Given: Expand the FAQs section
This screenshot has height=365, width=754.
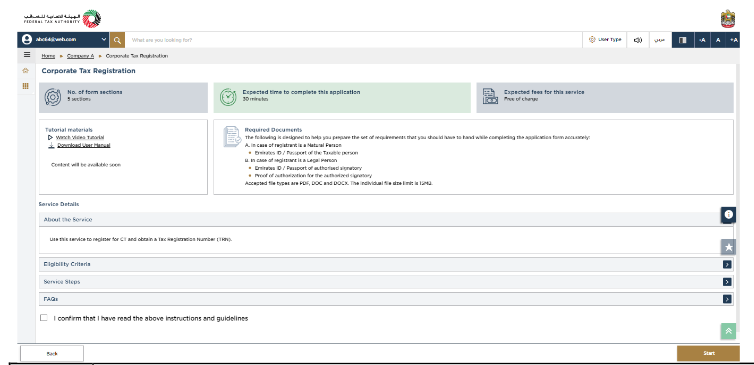Looking at the screenshot, I should pos(386,299).
